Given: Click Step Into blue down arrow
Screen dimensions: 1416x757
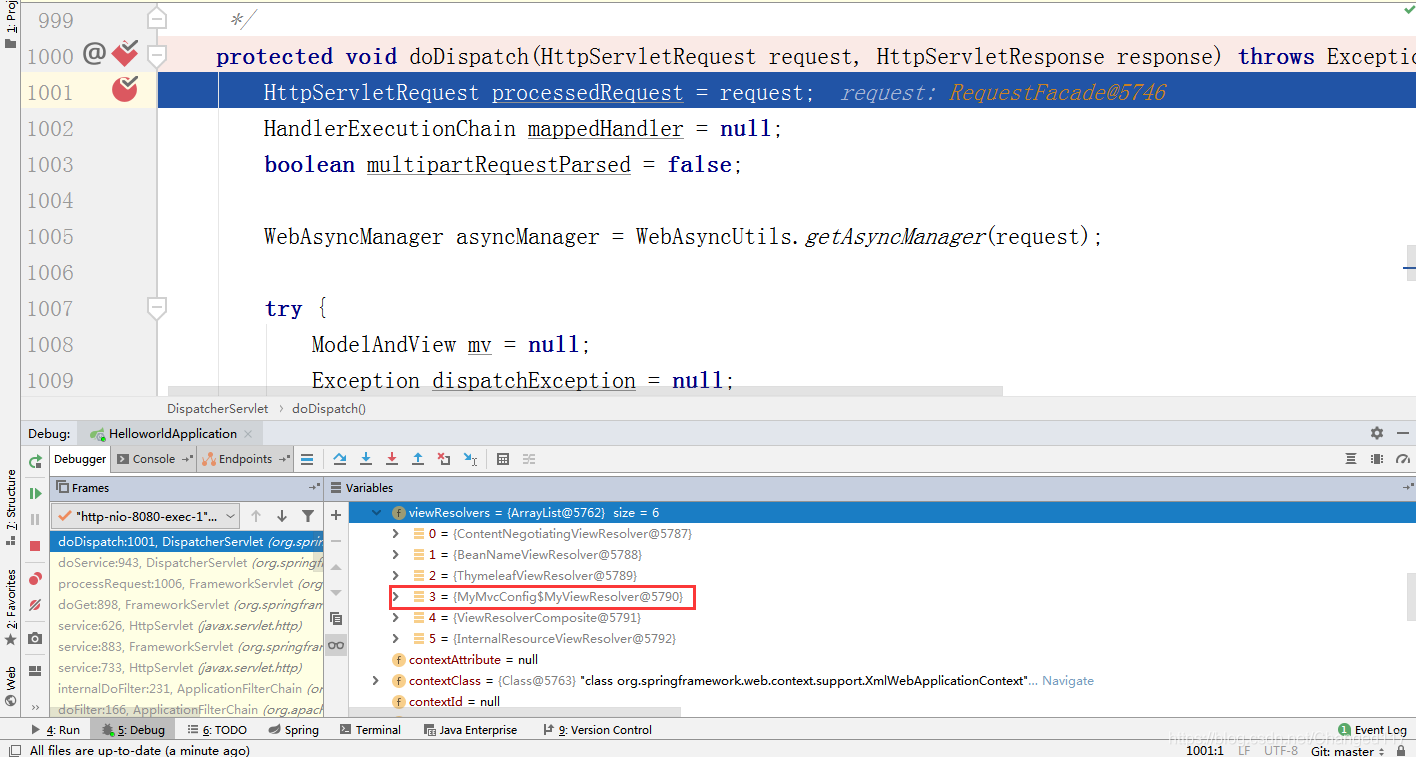Looking at the screenshot, I should tap(366, 459).
